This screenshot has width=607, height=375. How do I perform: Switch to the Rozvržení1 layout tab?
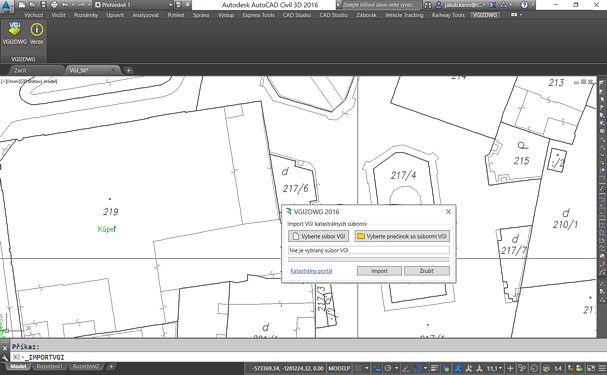pos(49,366)
